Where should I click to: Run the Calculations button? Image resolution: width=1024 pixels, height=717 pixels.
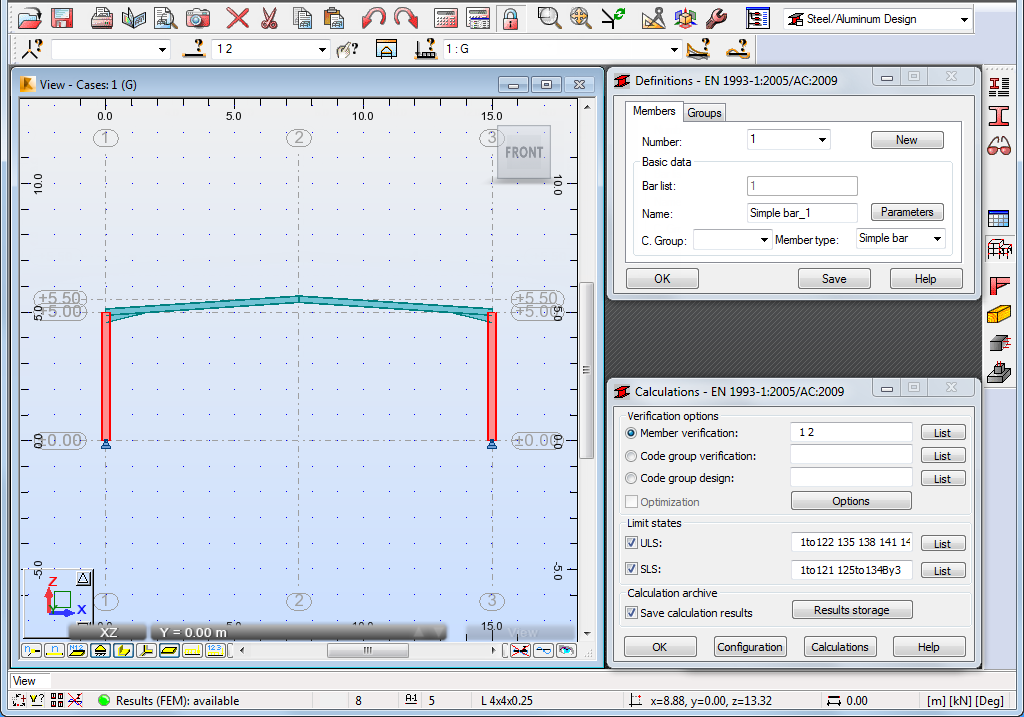[x=840, y=647]
